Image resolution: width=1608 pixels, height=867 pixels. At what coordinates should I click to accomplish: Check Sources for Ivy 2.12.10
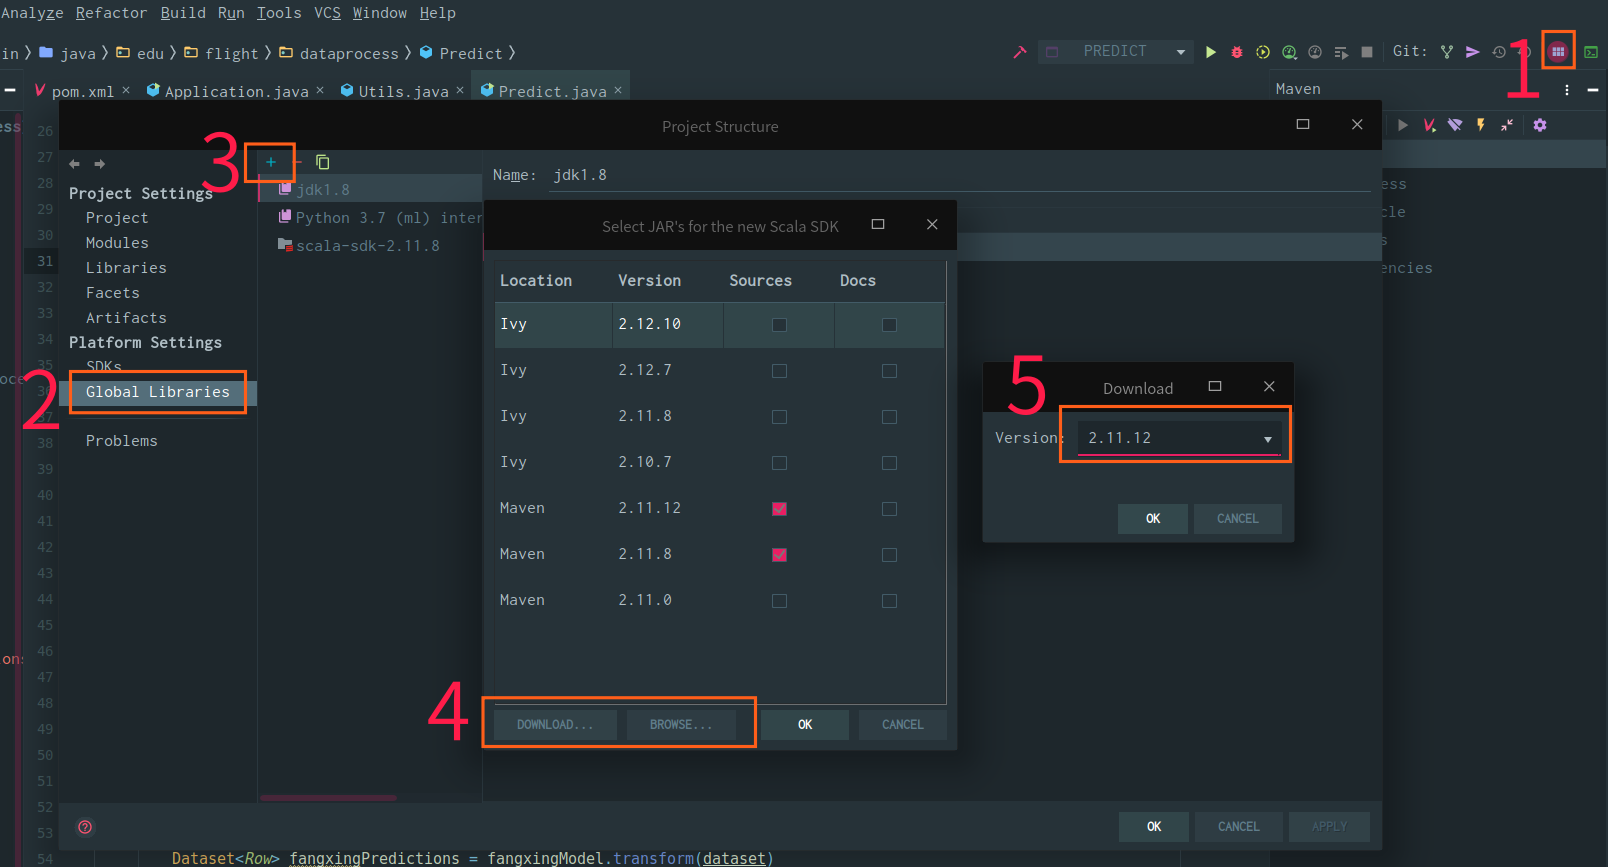point(779,325)
